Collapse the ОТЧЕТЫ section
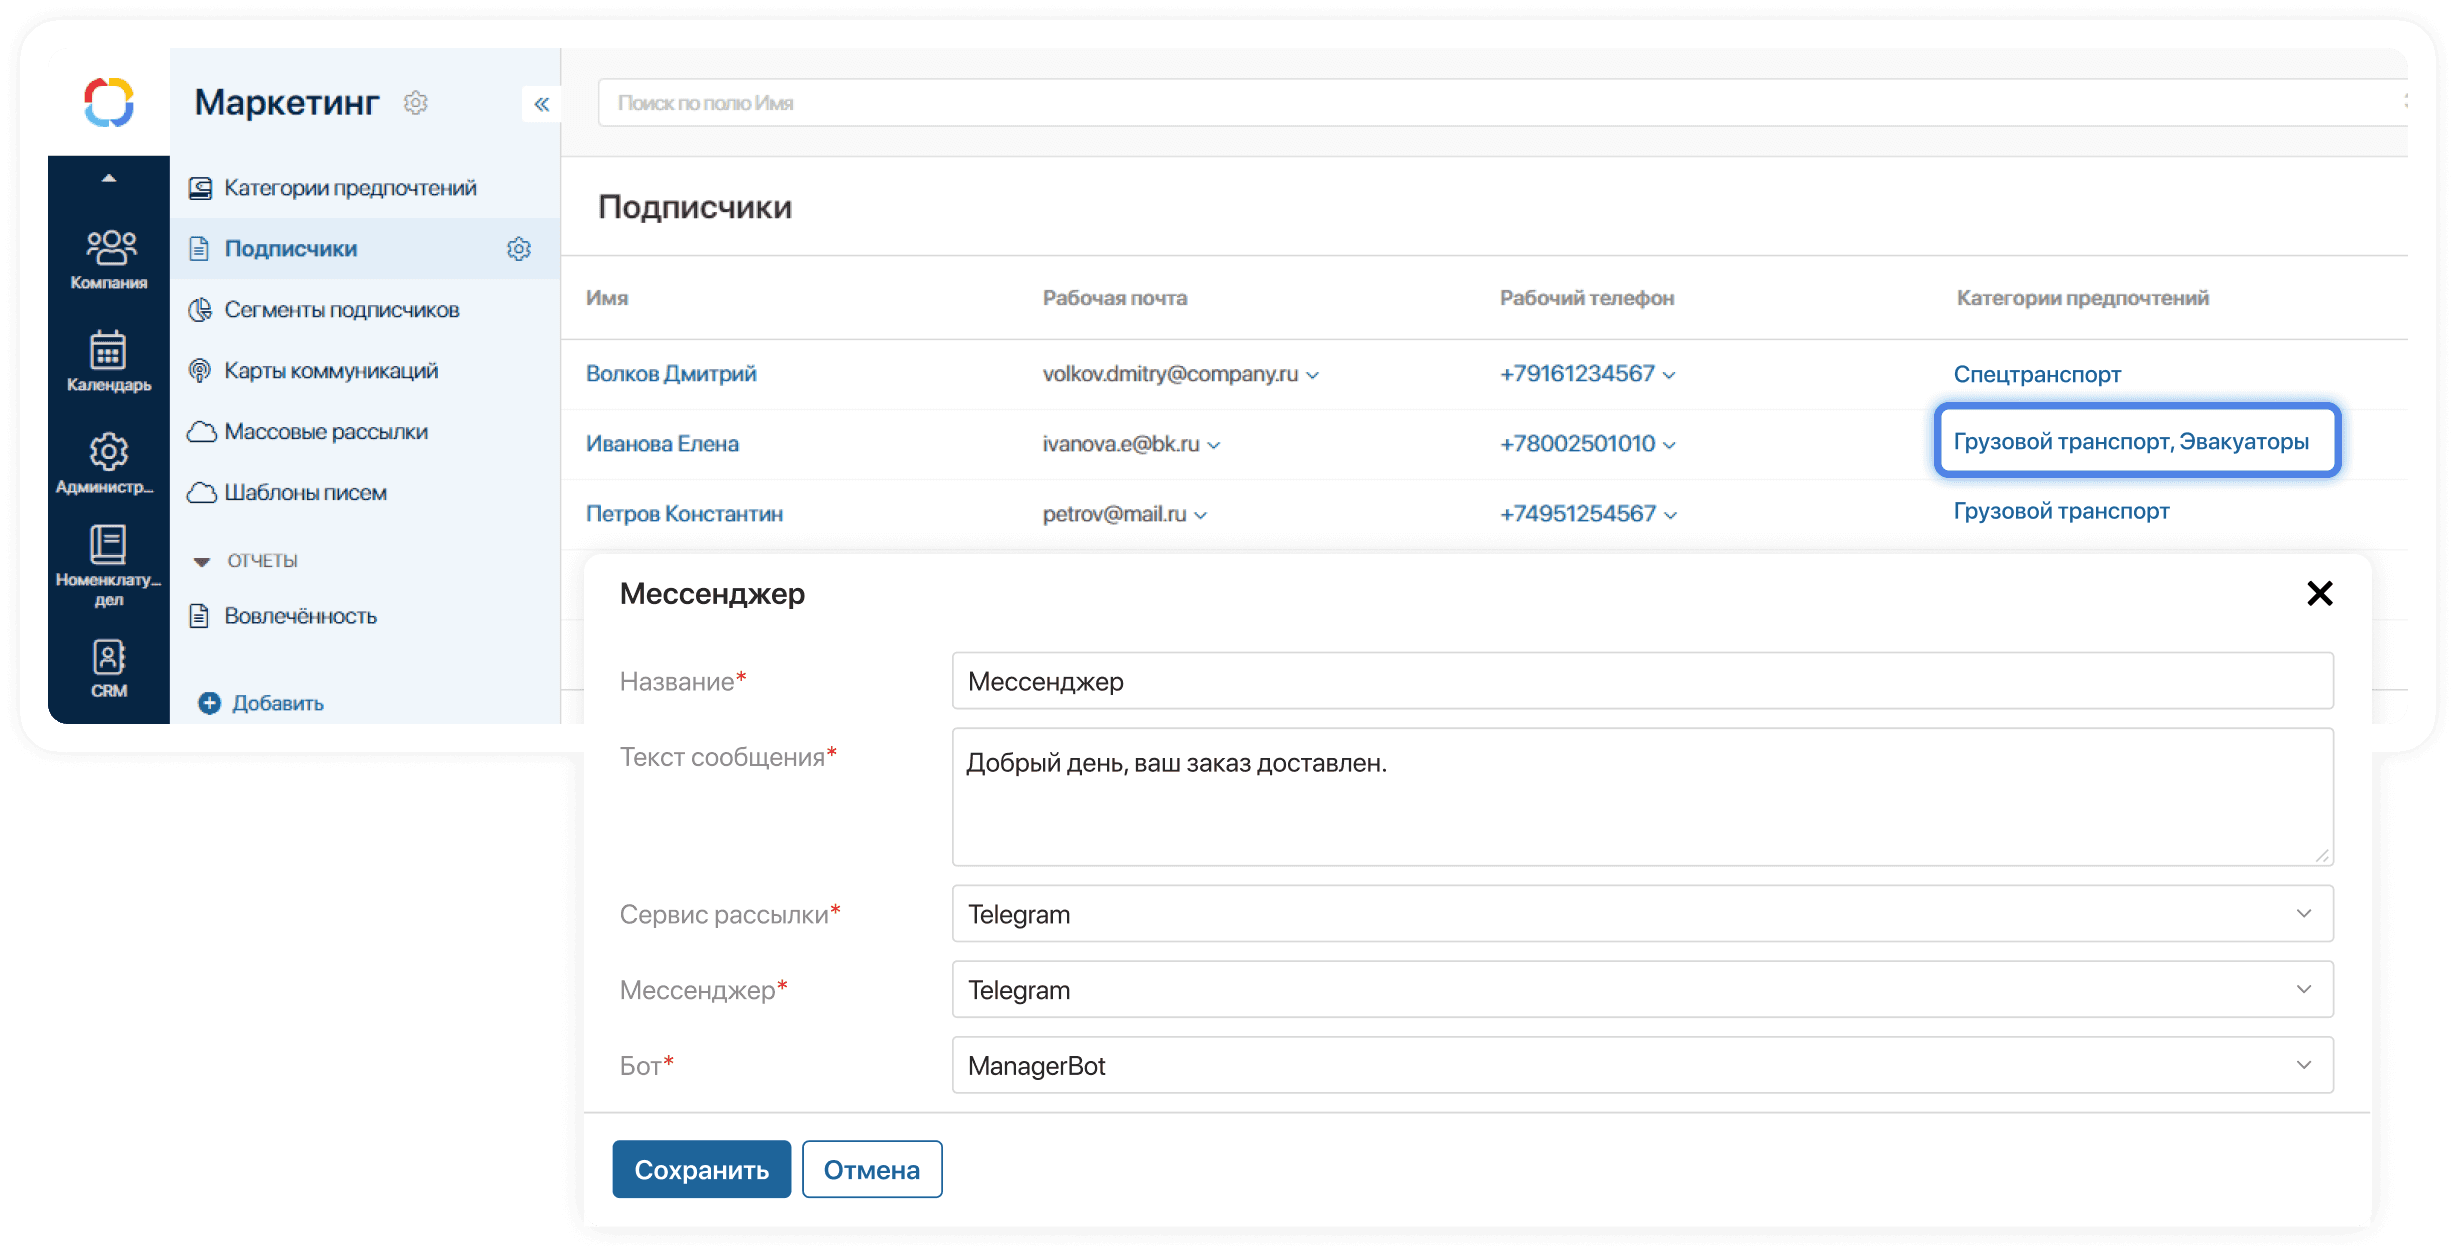The image size is (2456, 1246). [205, 560]
